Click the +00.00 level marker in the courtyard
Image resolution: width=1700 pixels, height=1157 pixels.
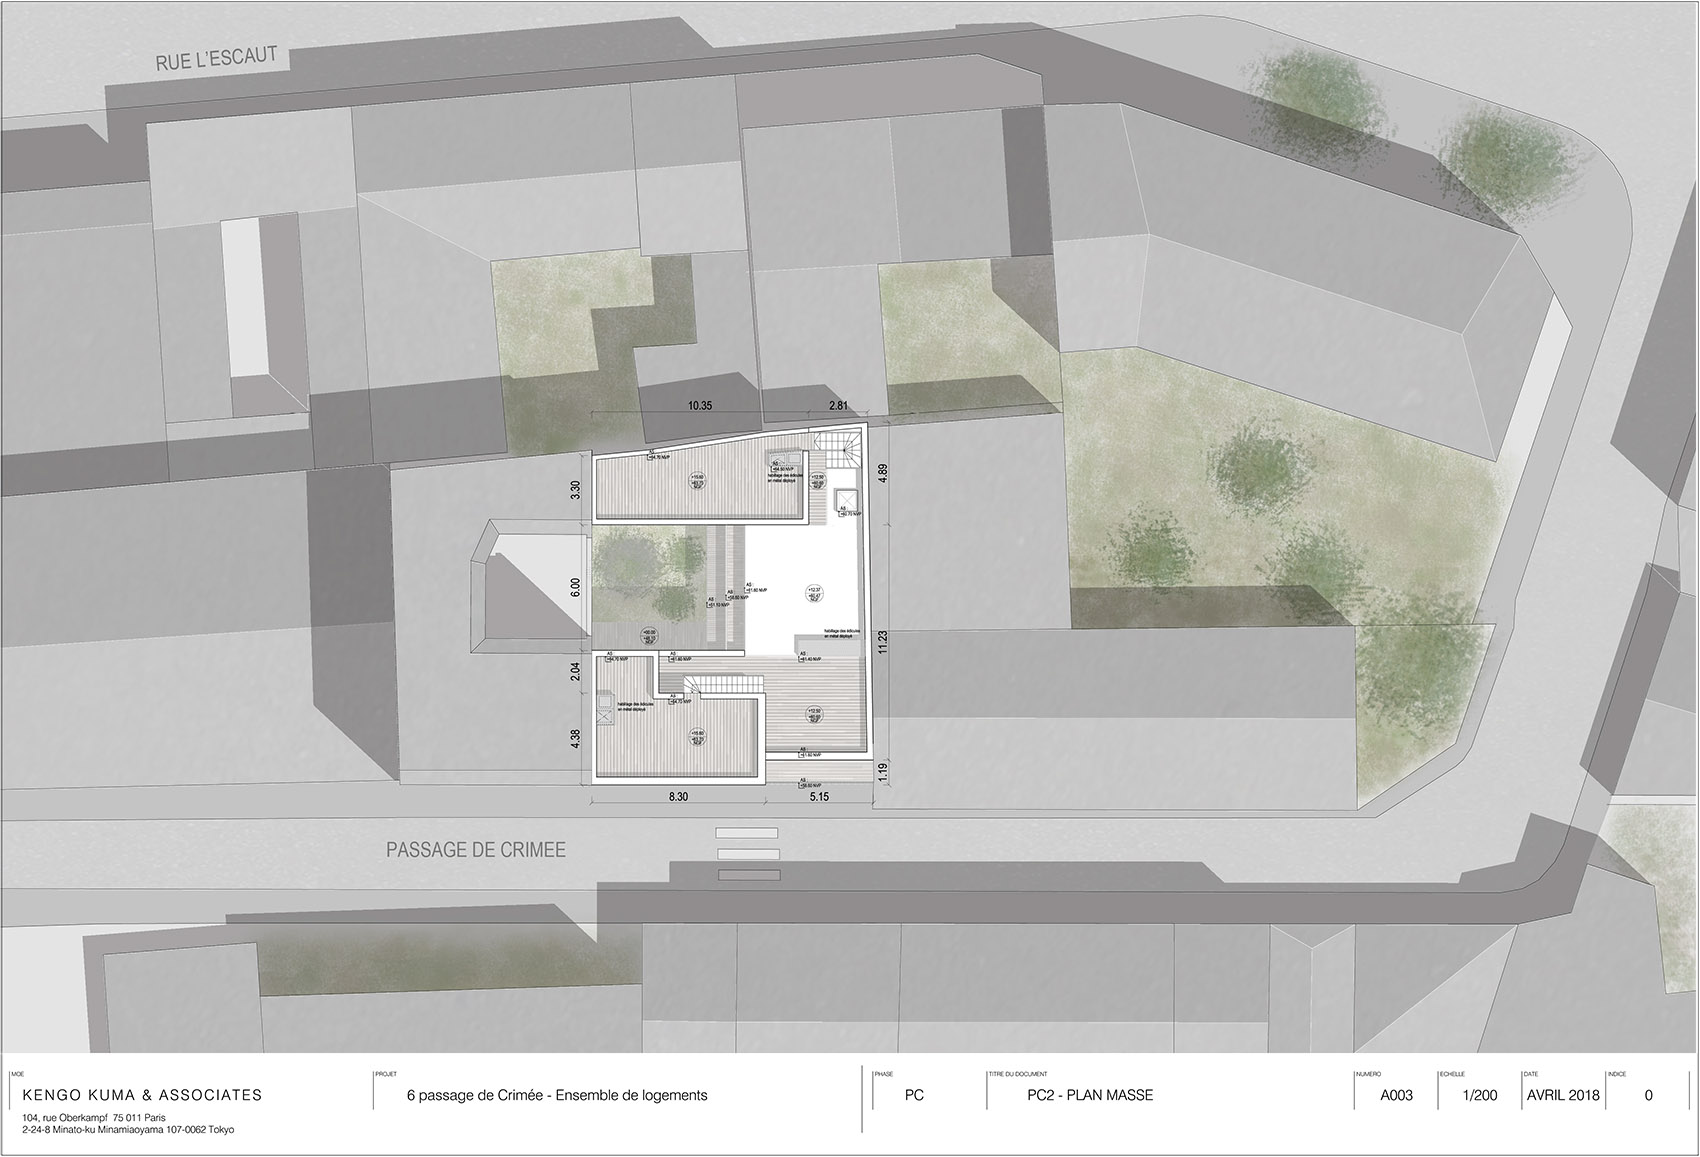[650, 636]
